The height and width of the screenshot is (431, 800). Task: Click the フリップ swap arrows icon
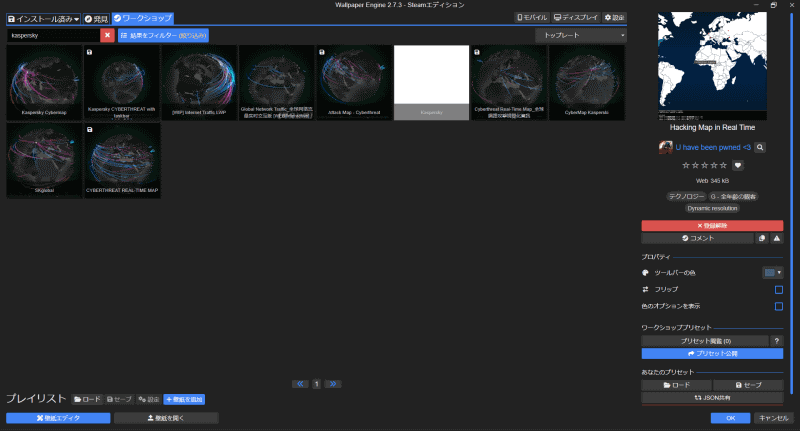point(645,289)
